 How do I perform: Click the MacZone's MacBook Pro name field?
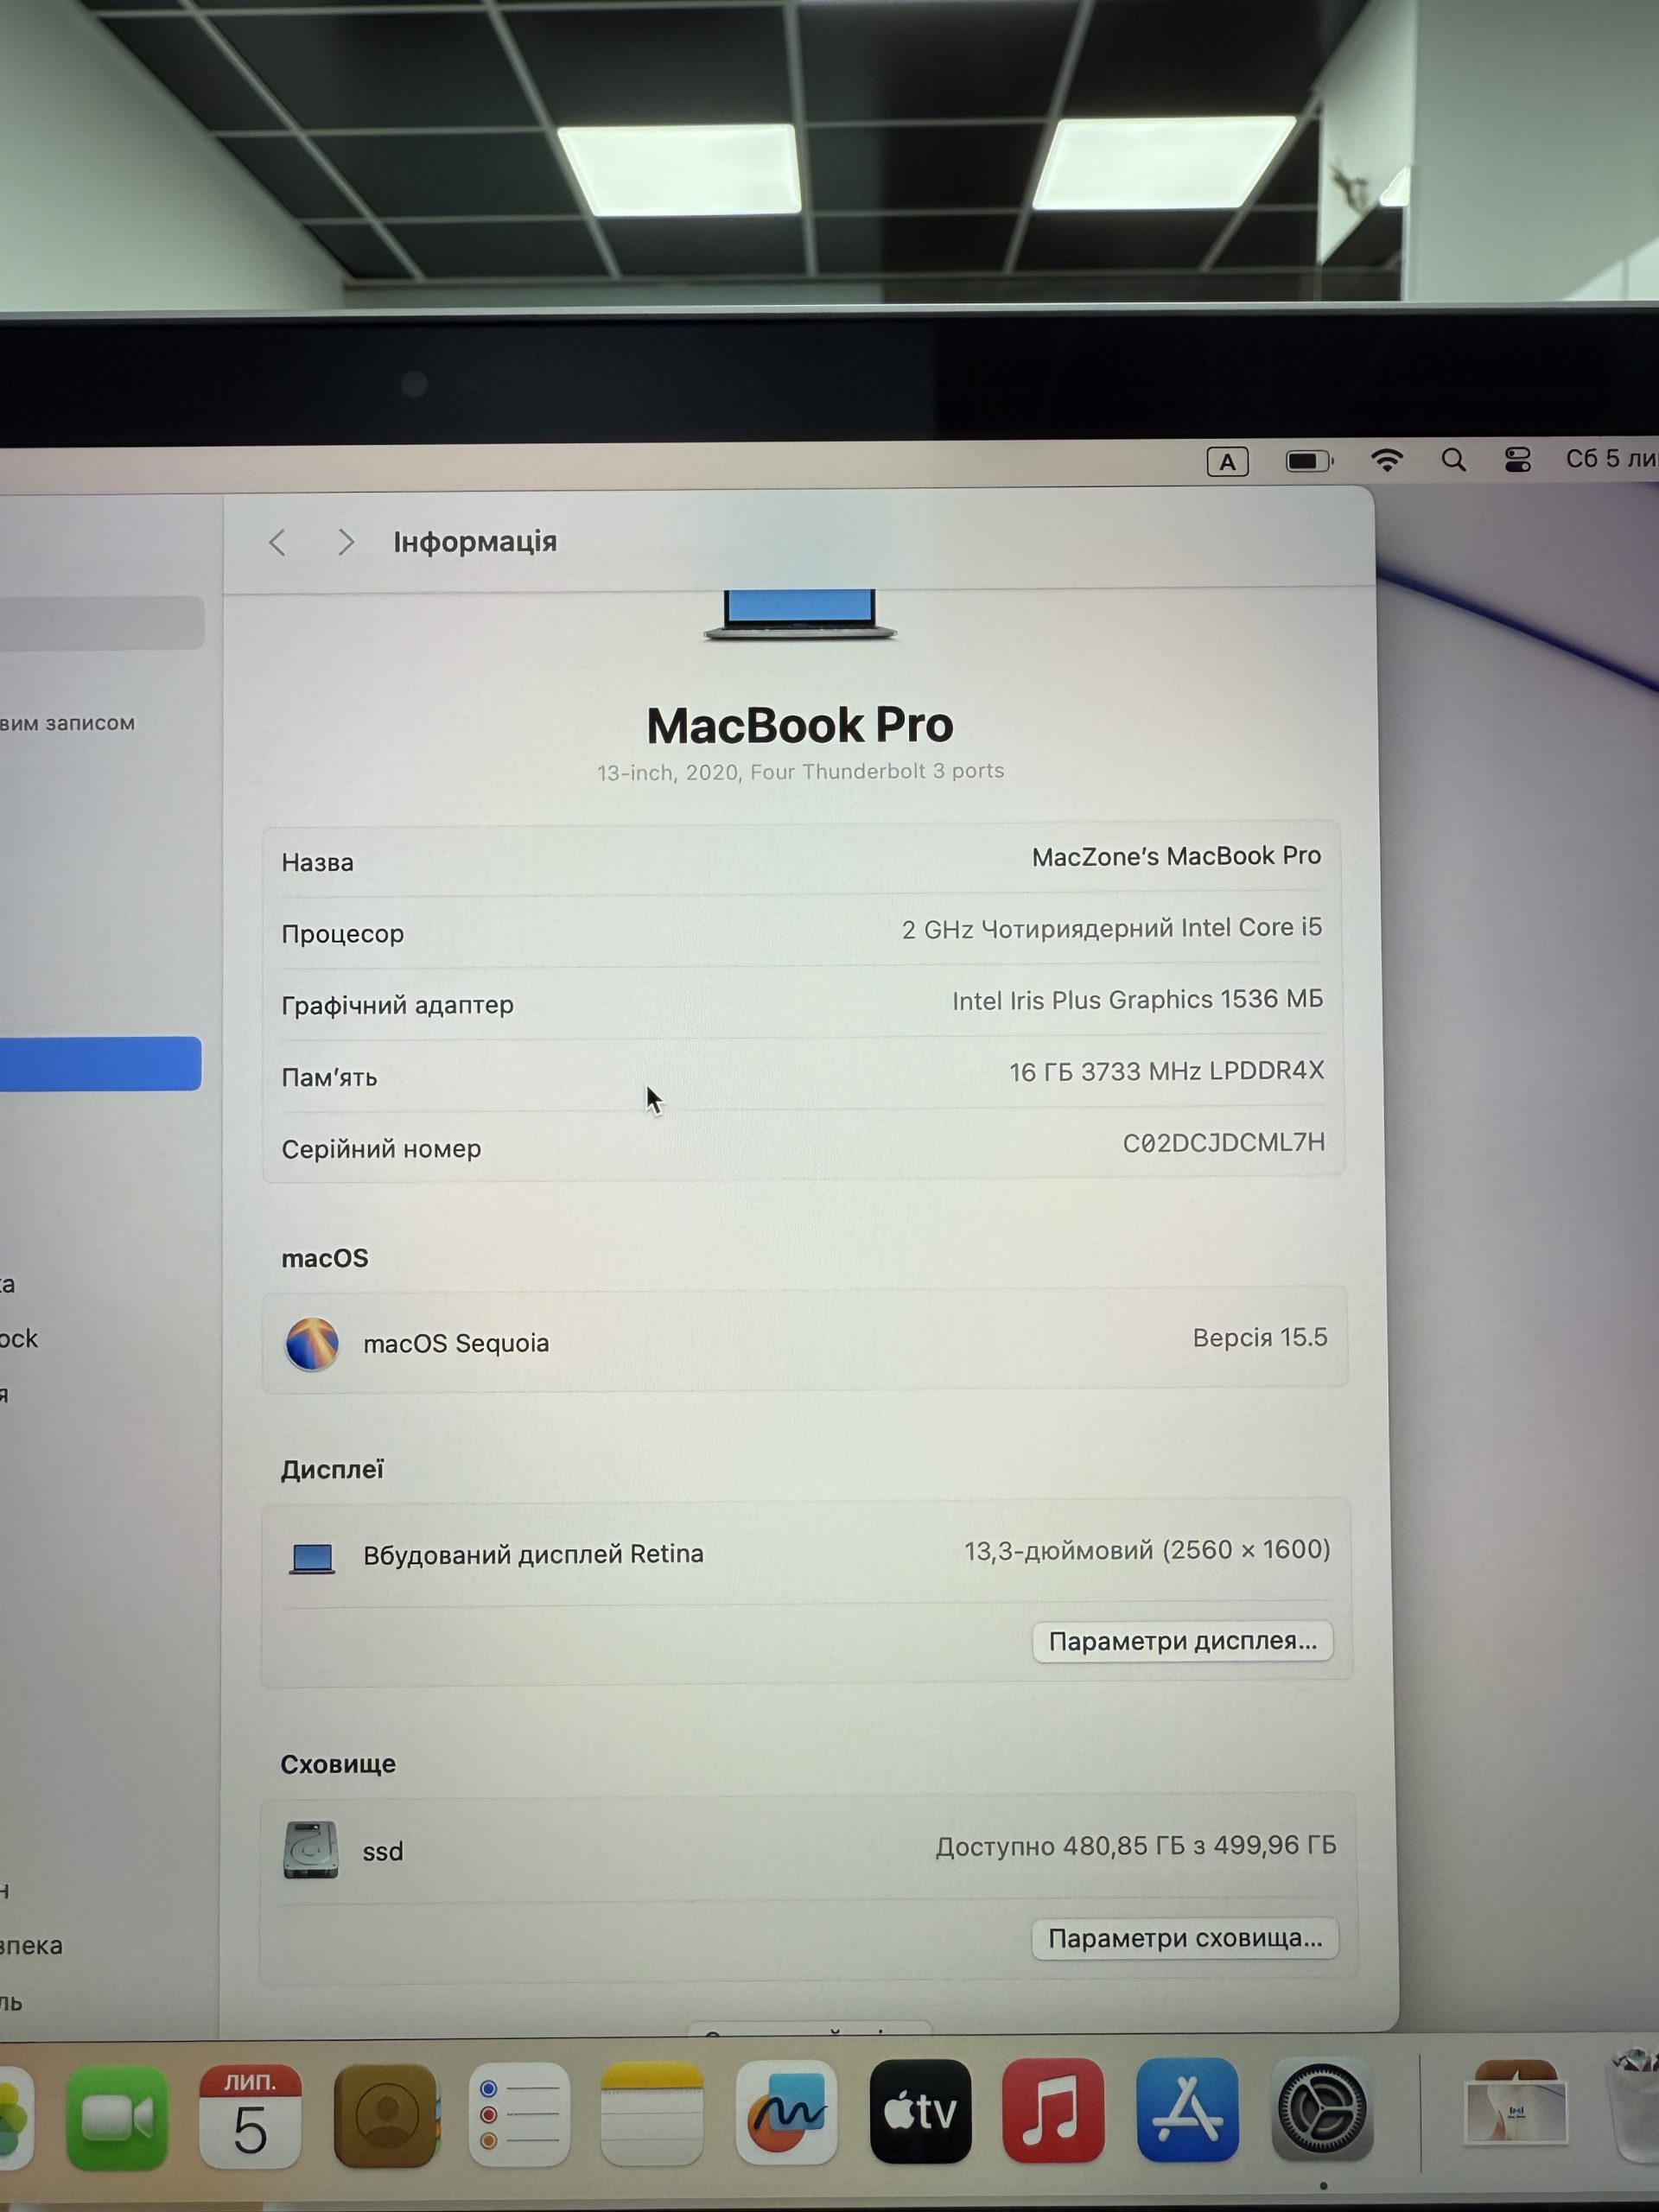pos(1176,856)
